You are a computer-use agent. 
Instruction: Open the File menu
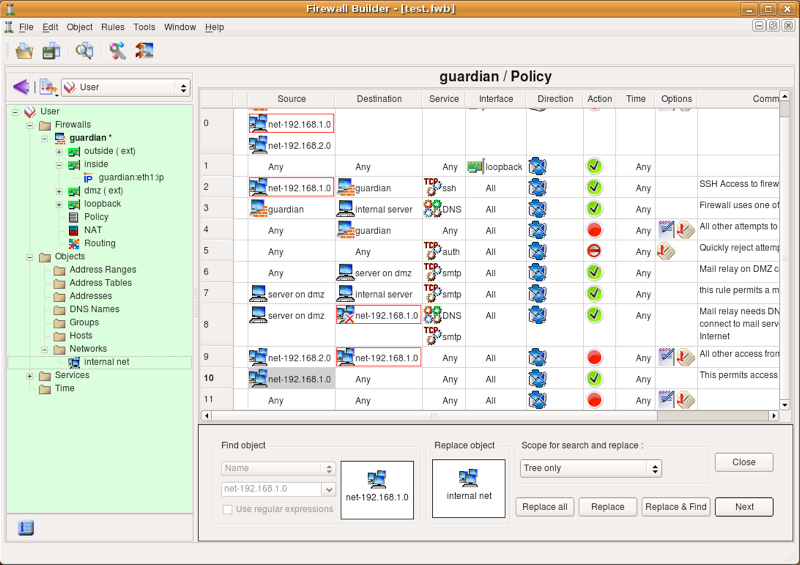26,27
